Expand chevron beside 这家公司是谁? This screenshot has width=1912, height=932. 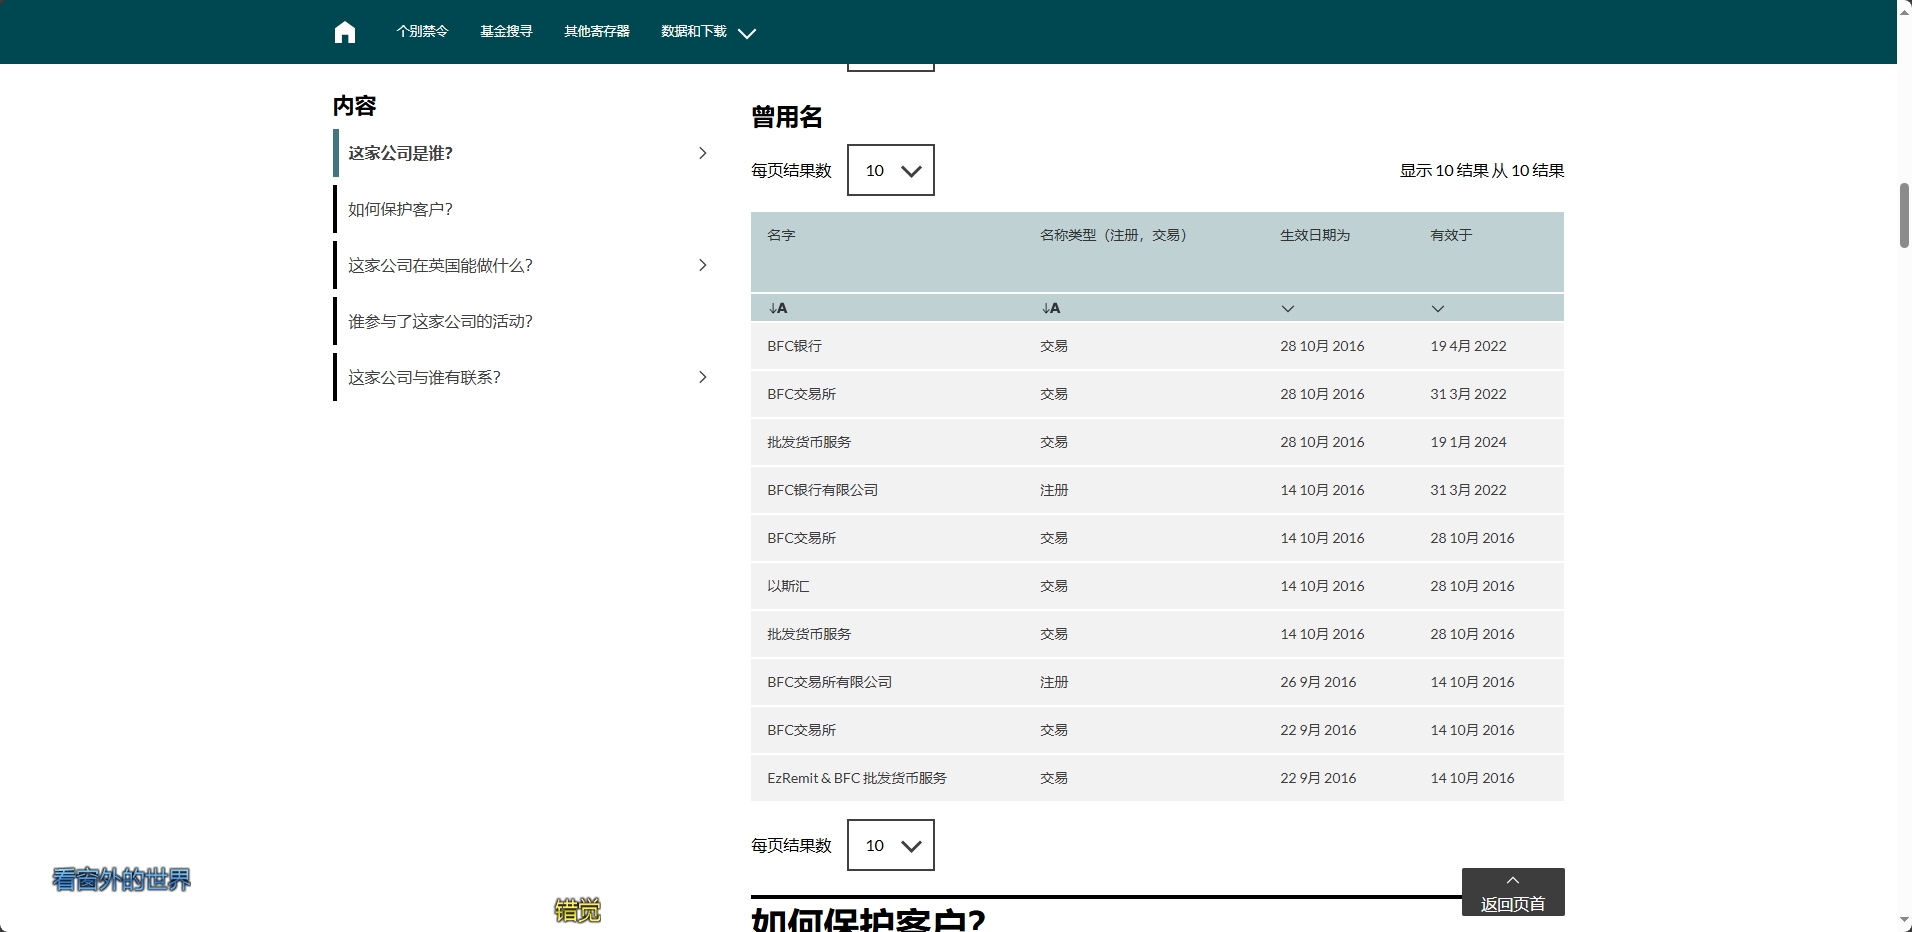click(x=702, y=153)
